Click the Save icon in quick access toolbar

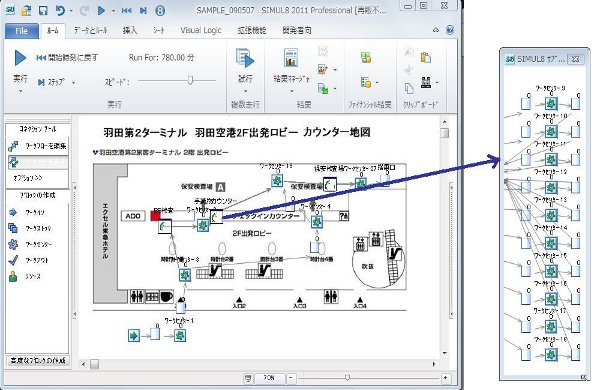pos(43,10)
